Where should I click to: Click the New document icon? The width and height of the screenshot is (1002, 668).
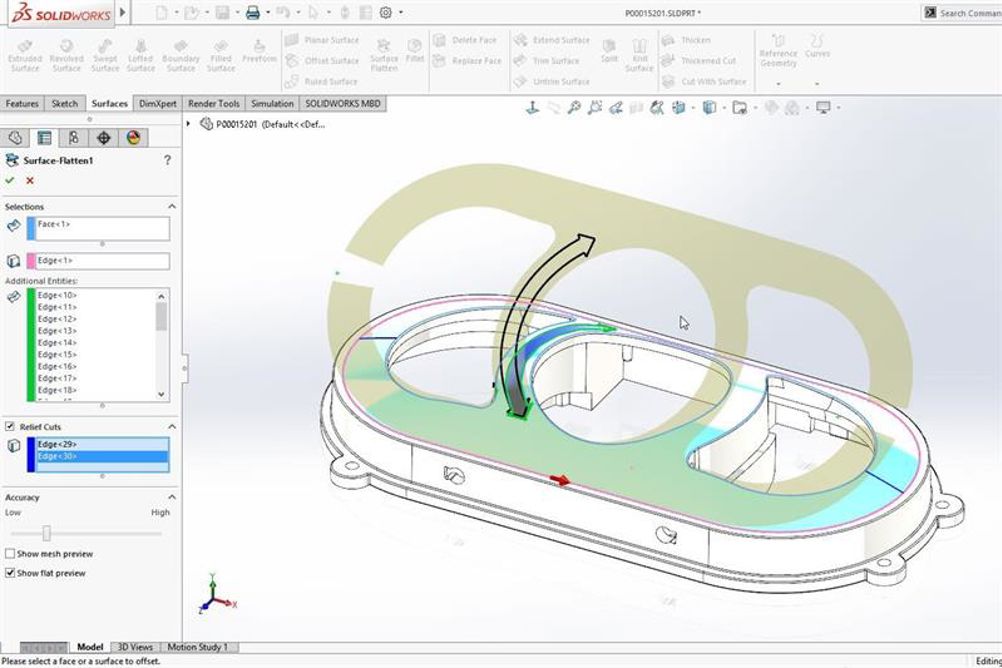tap(162, 13)
